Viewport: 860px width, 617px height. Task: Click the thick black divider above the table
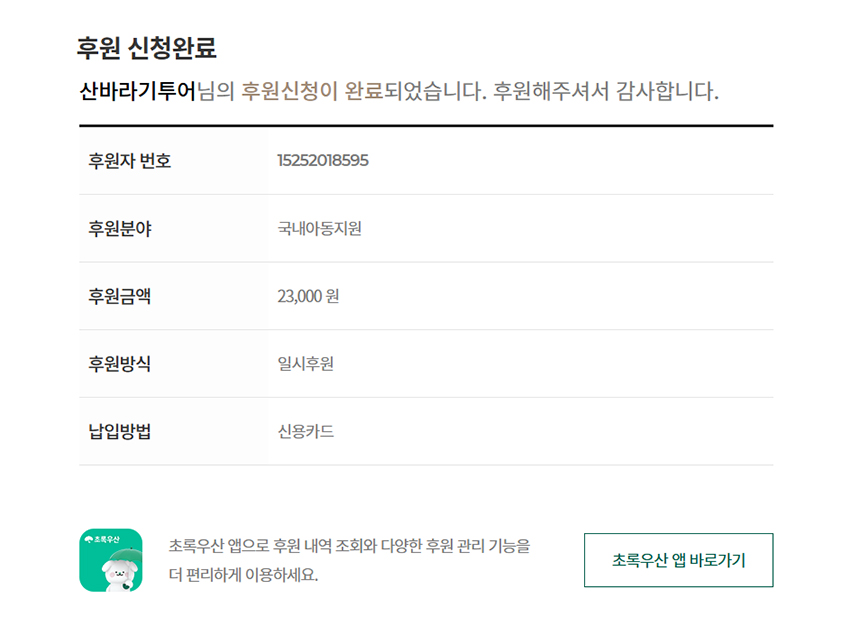coord(426,126)
